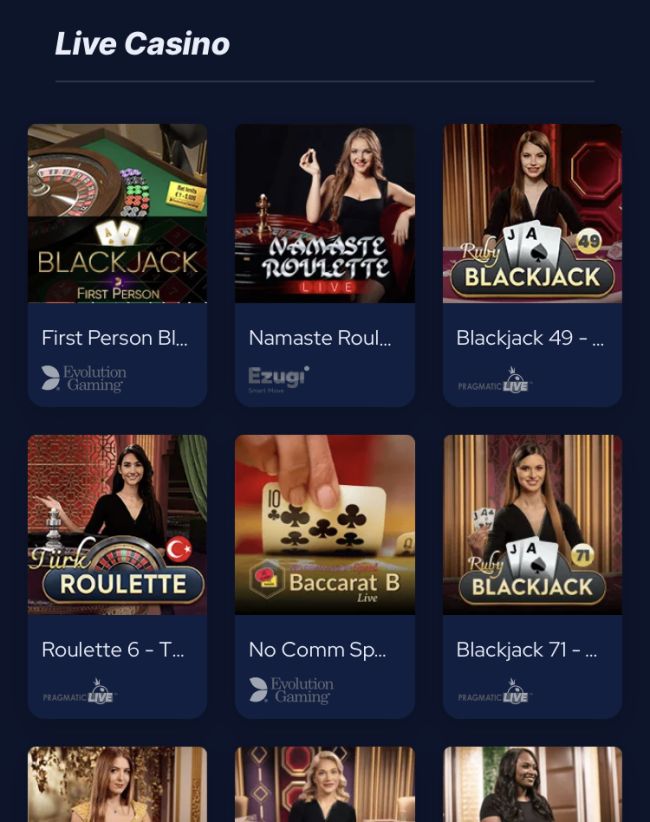Open bottom-right game with dark-haired dealer
Screen dimensions: 650x822
(533, 784)
